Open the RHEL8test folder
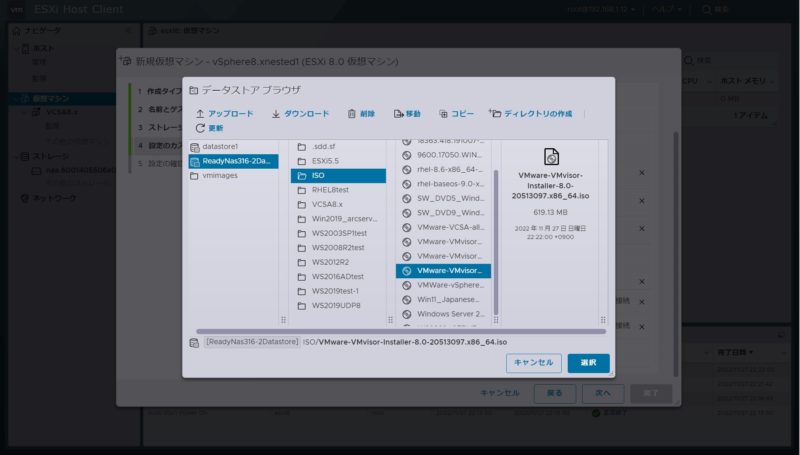 pyautogui.click(x=338, y=190)
